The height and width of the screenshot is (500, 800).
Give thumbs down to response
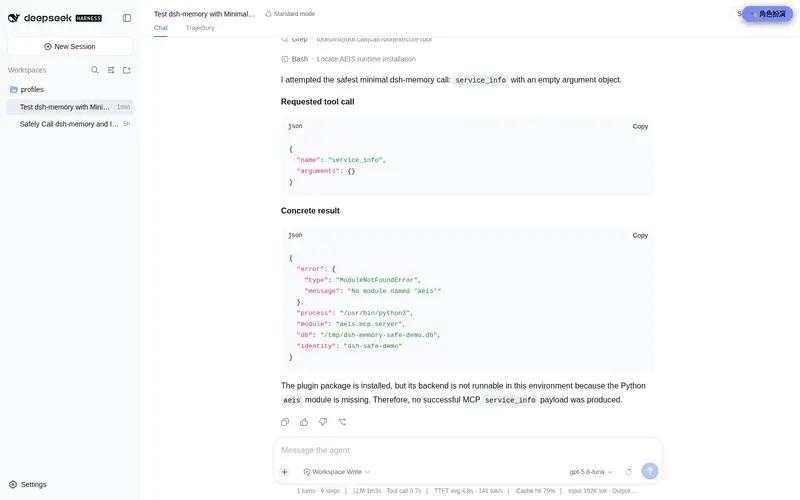pyautogui.click(x=323, y=422)
